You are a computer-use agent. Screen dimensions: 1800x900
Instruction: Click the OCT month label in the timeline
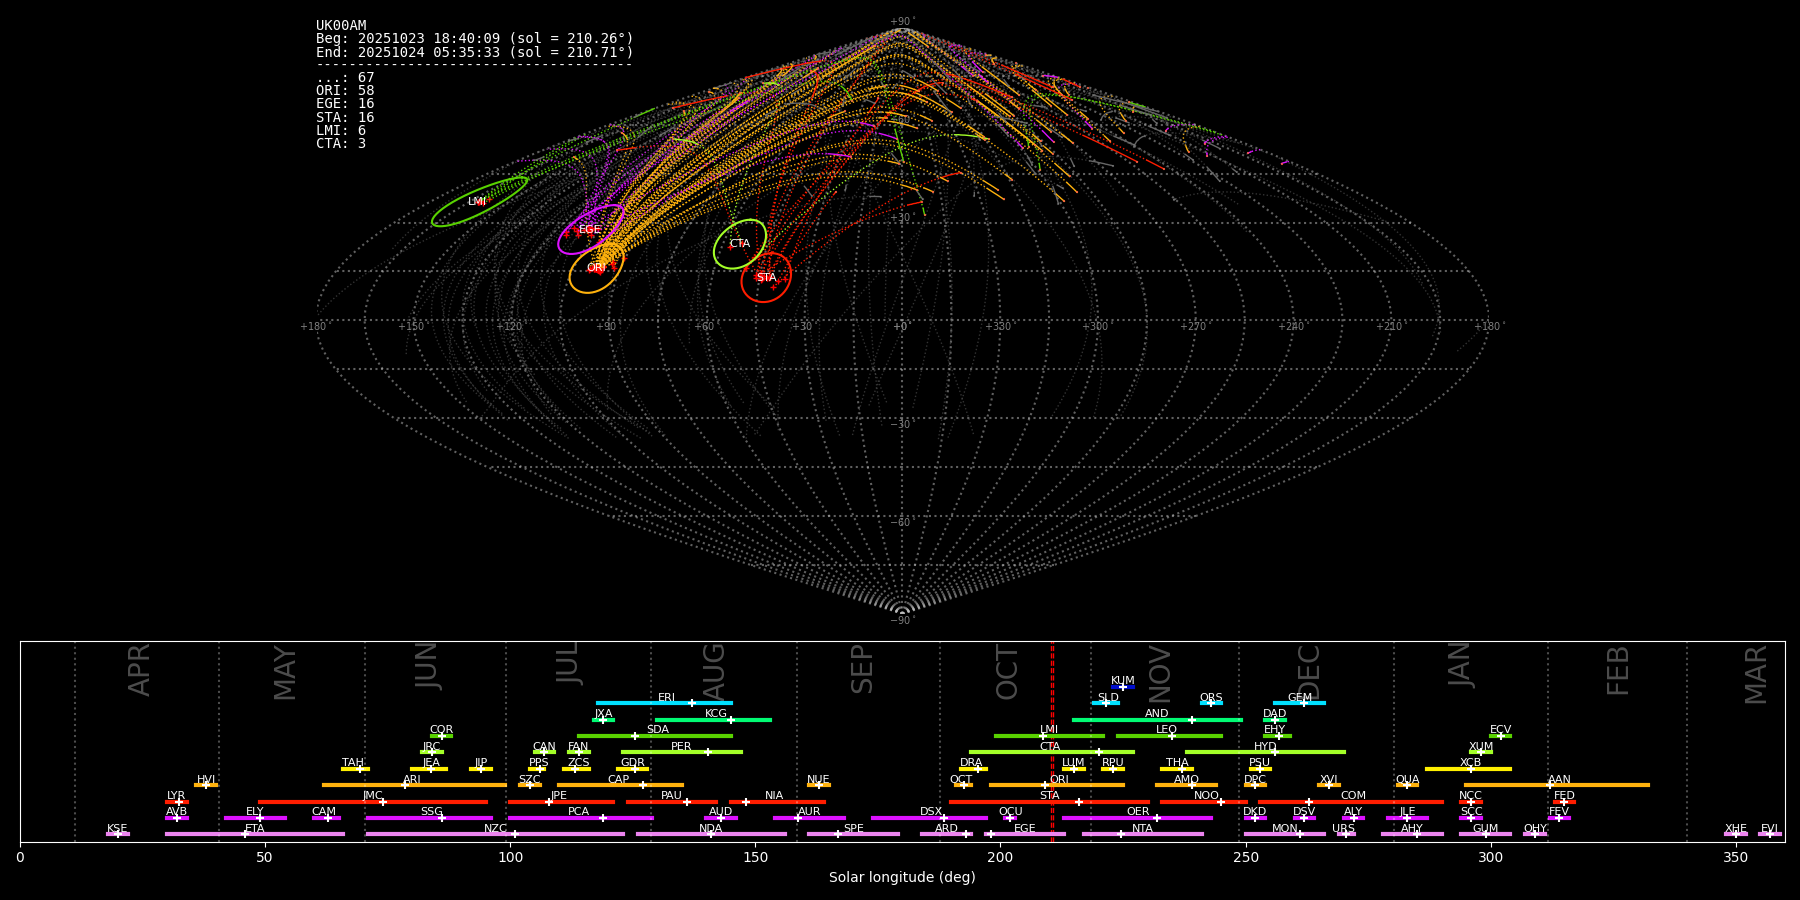tap(1007, 672)
